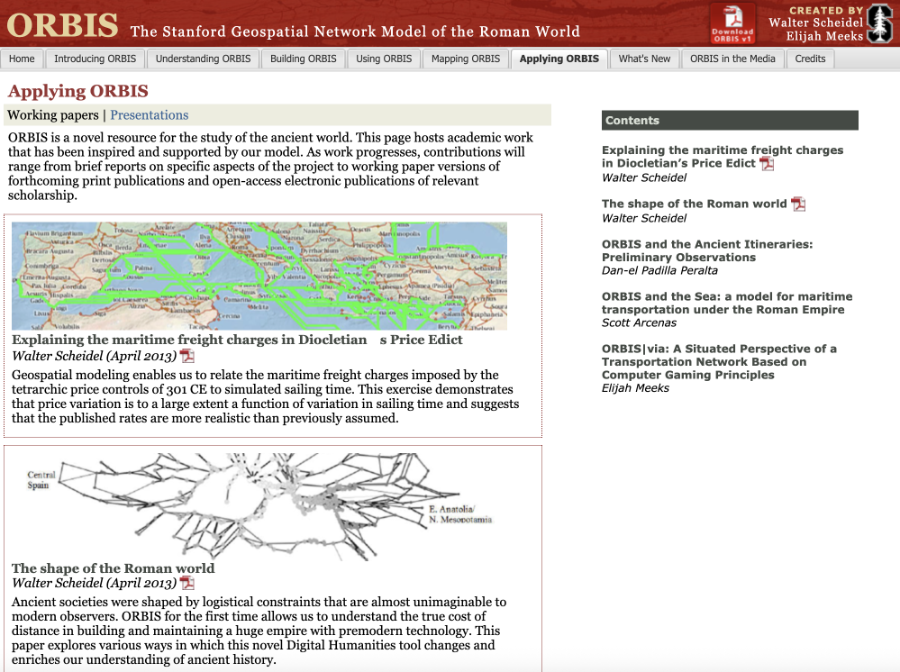Image resolution: width=900 pixels, height=672 pixels.
Task: Open the What's New tab
Action: 644,59
